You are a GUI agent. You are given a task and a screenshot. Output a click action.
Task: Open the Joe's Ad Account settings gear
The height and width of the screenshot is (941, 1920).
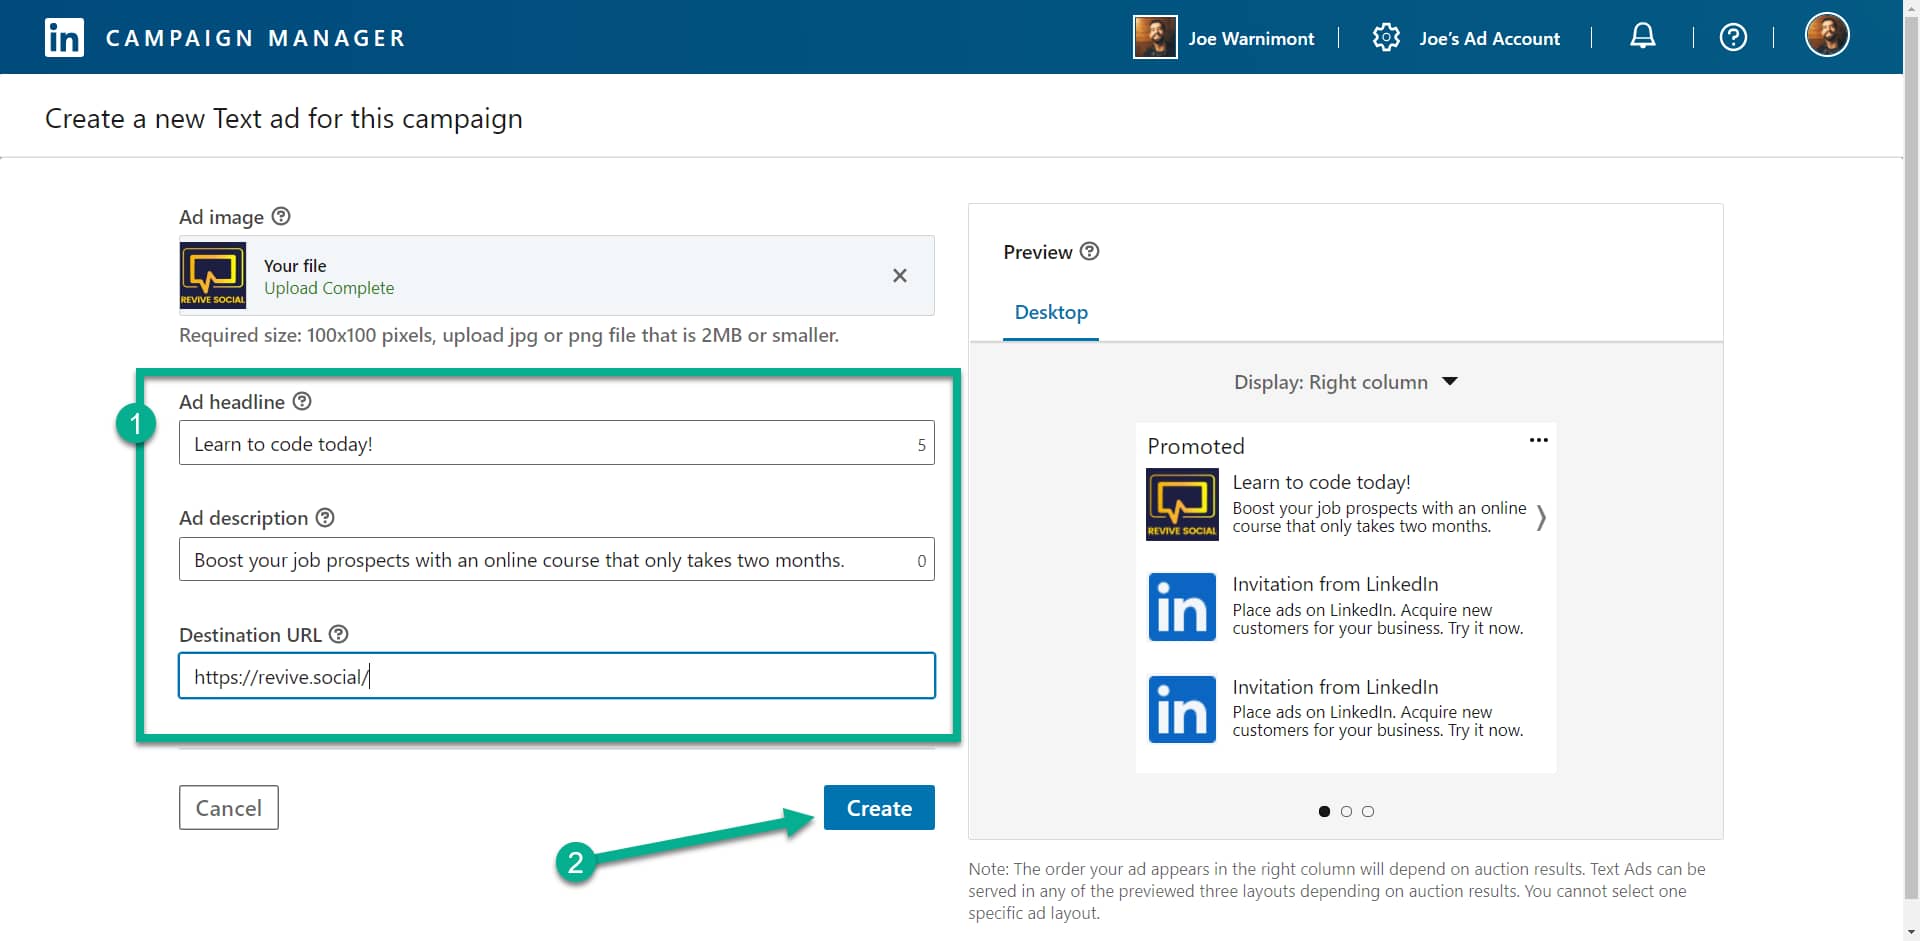coord(1386,38)
